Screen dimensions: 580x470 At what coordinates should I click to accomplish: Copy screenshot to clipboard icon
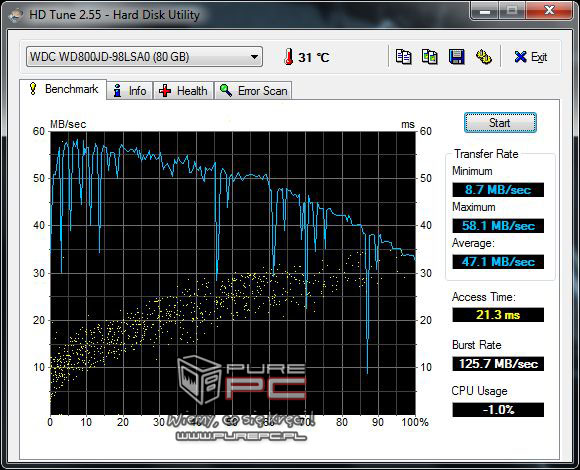pos(430,57)
